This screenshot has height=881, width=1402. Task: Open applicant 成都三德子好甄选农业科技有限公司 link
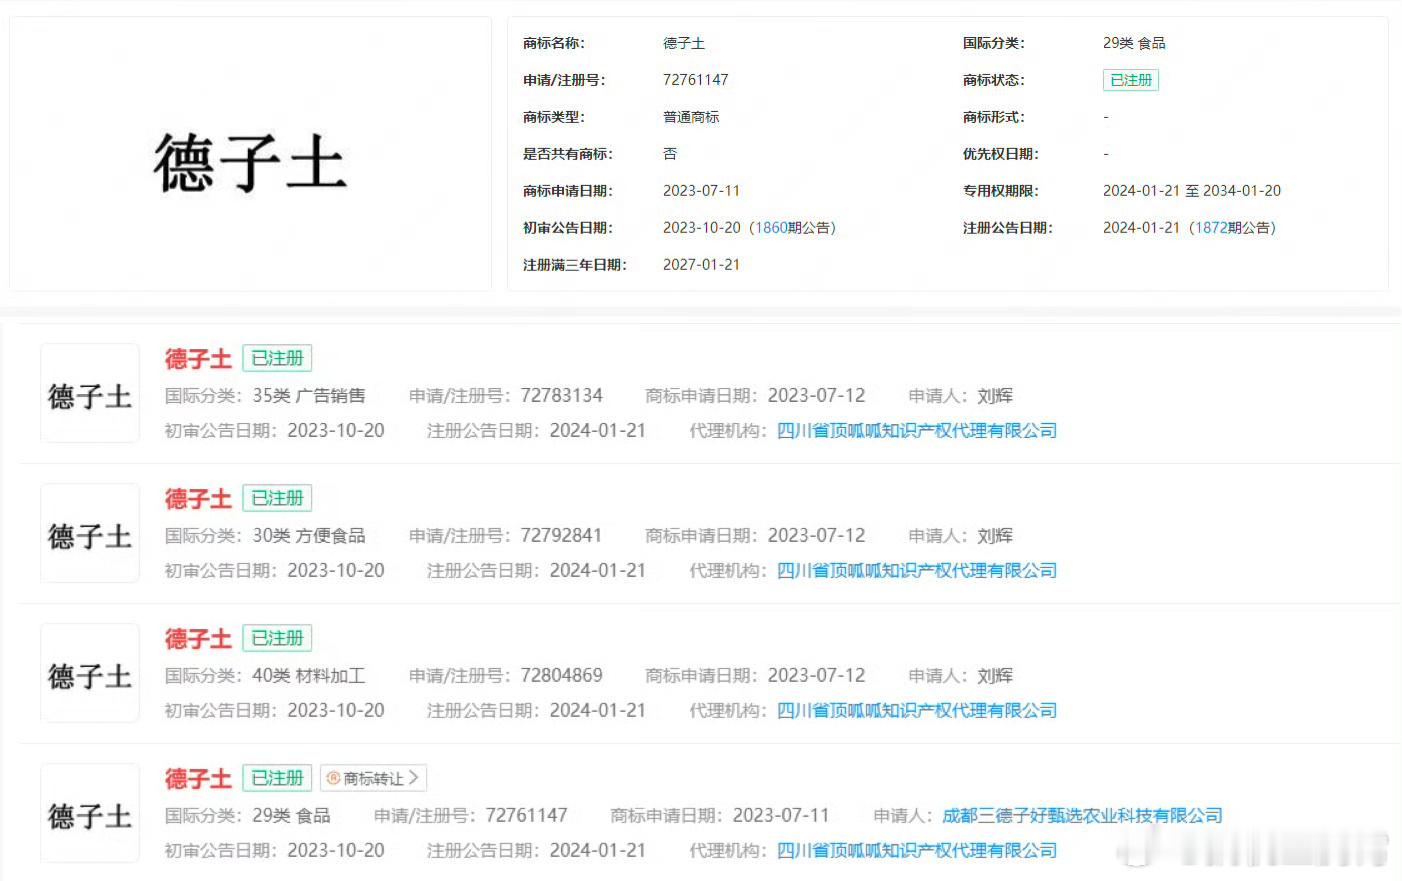1082,816
